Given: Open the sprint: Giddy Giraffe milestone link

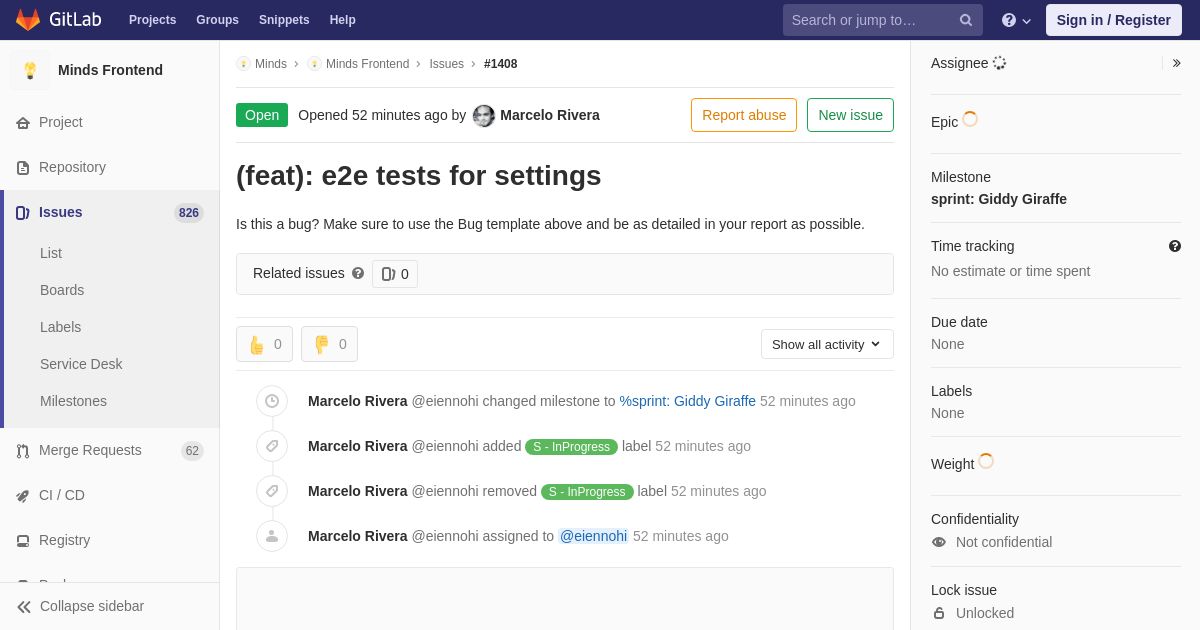Looking at the screenshot, I should pyautogui.click(x=998, y=199).
